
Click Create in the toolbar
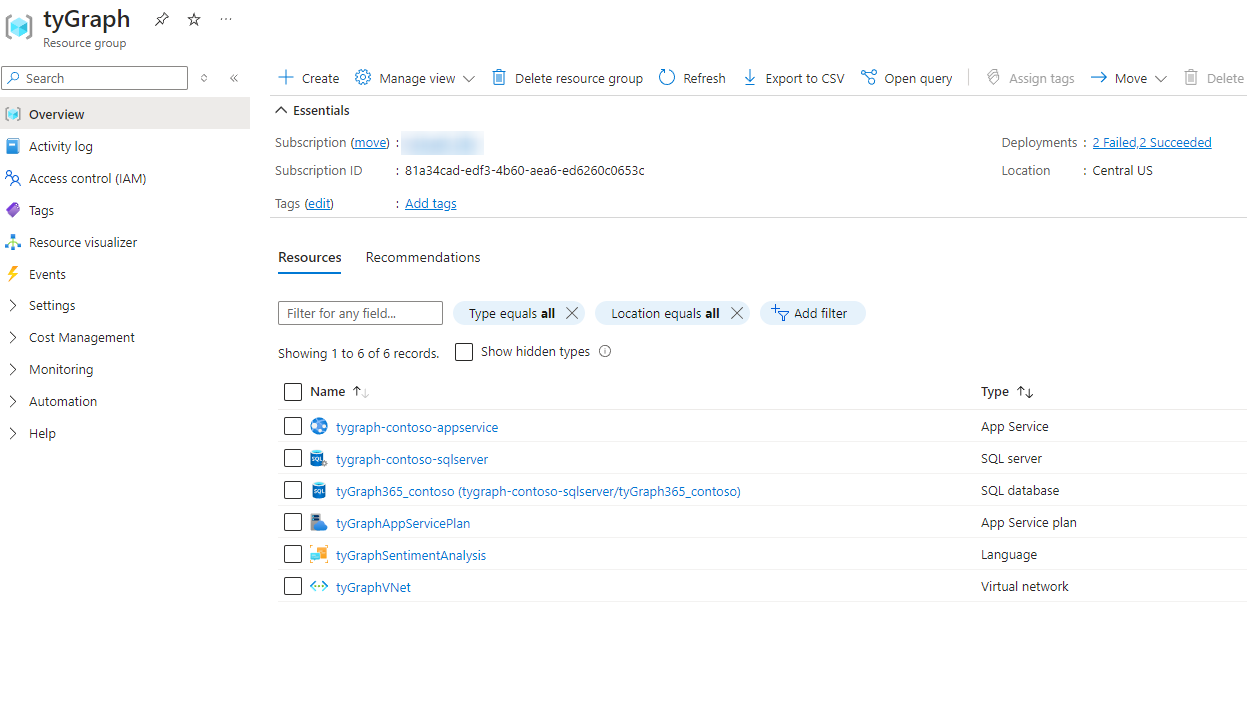(308, 78)
